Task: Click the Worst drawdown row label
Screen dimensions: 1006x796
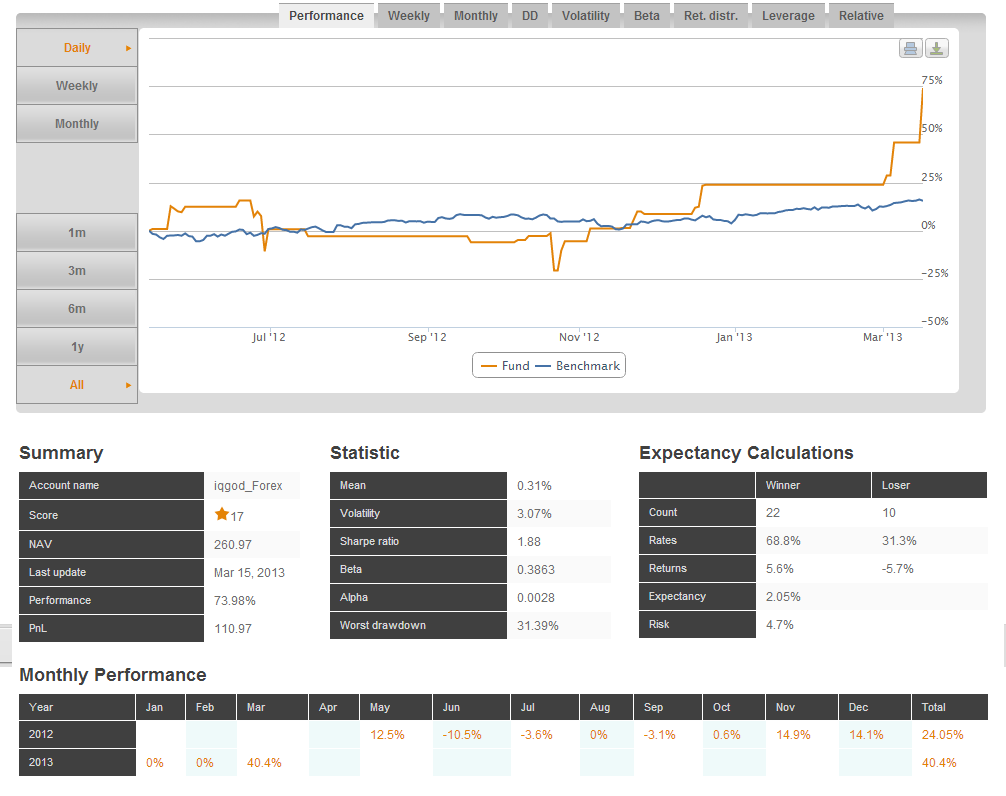Action: [x=418, y=625]
